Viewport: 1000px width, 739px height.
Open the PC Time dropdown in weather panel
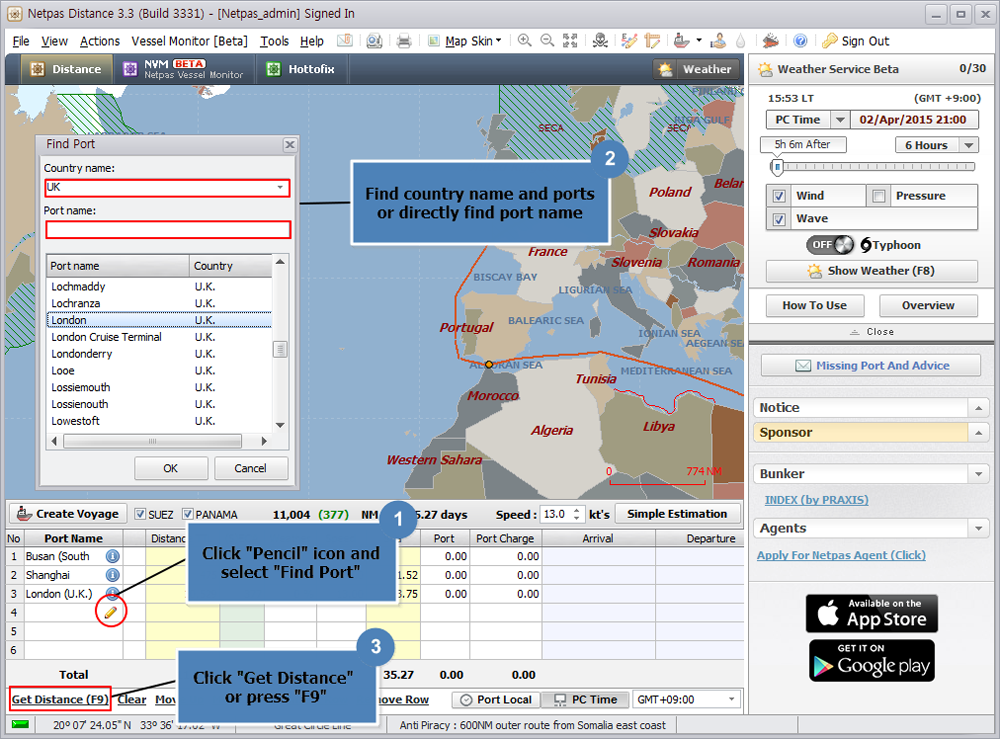840,119
